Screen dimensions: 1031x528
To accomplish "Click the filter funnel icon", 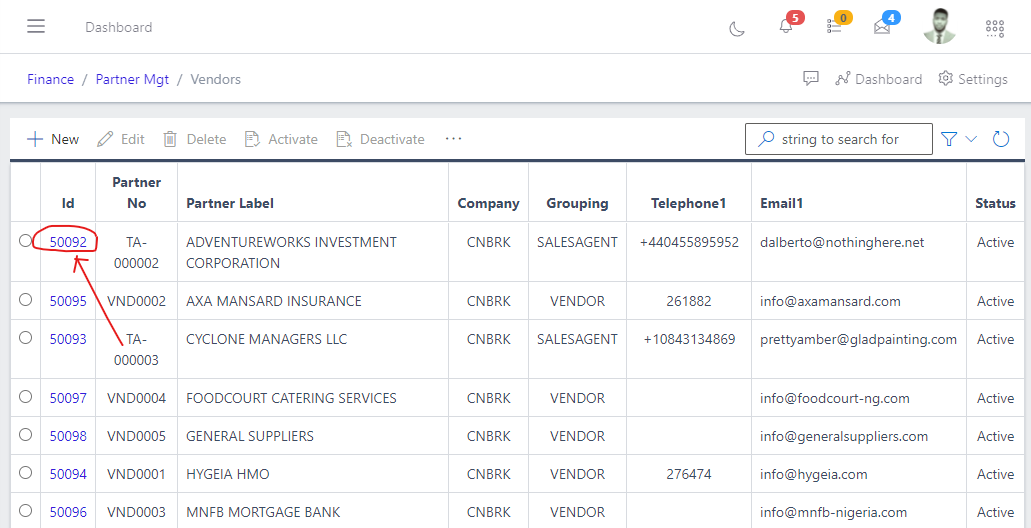I will [948, 139].
